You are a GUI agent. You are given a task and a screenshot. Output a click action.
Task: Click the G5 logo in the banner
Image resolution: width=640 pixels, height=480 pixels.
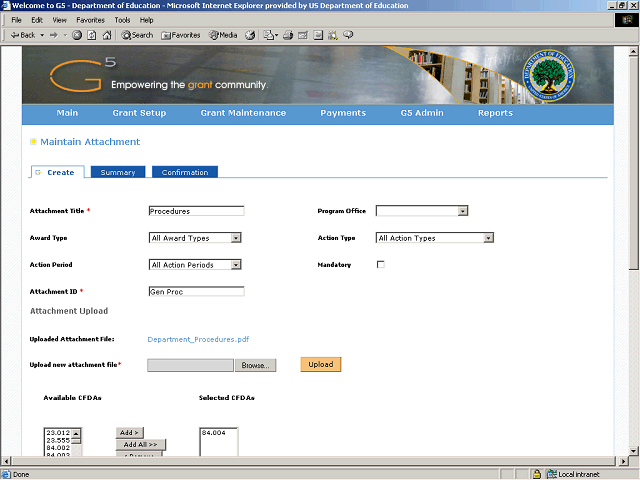pyautogui.click(x=83, y=74)
